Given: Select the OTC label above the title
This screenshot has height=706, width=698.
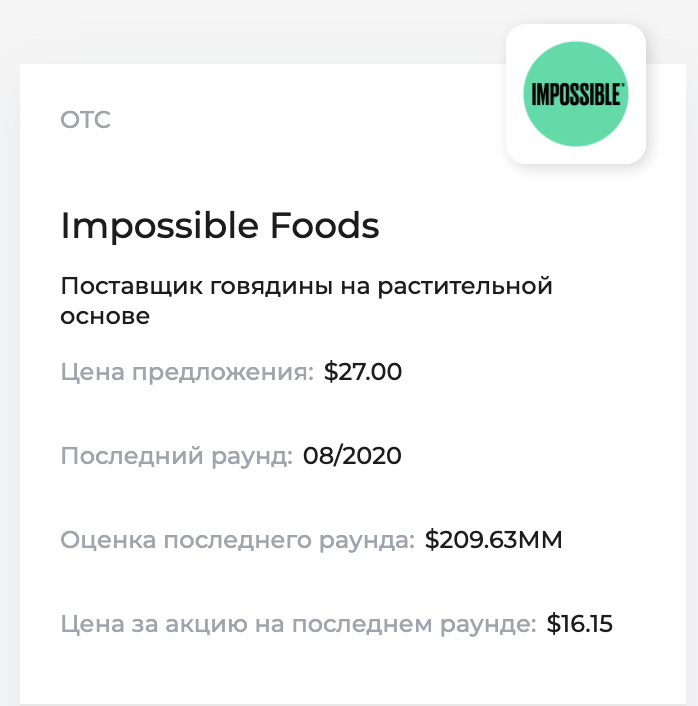Looking at the screenshot, I should click(x=86, y=120).
